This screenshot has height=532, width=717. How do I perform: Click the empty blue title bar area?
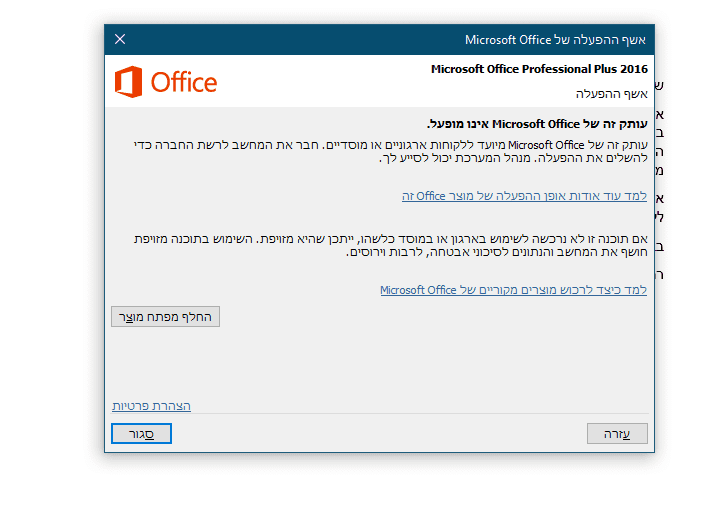coord(300,39)
